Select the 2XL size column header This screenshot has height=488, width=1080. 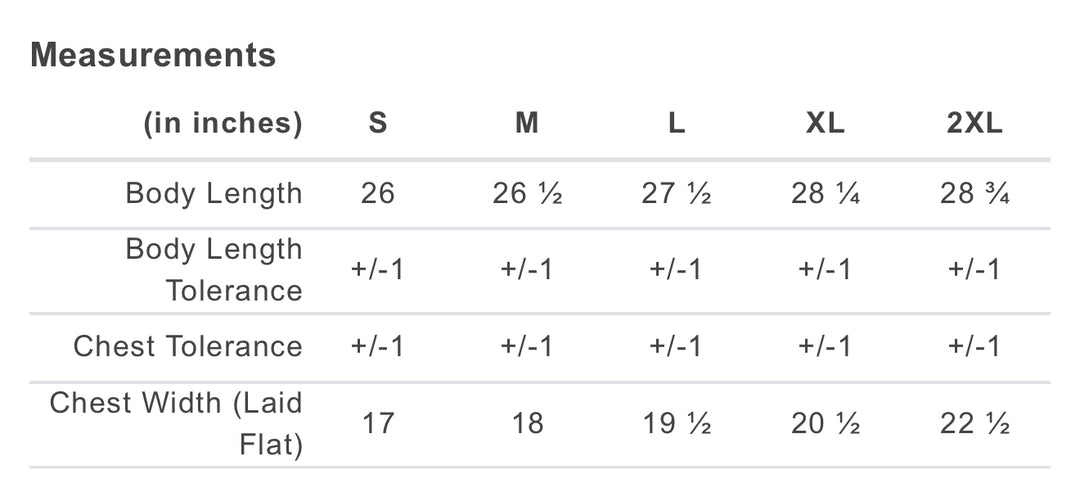tap(975, 124)
